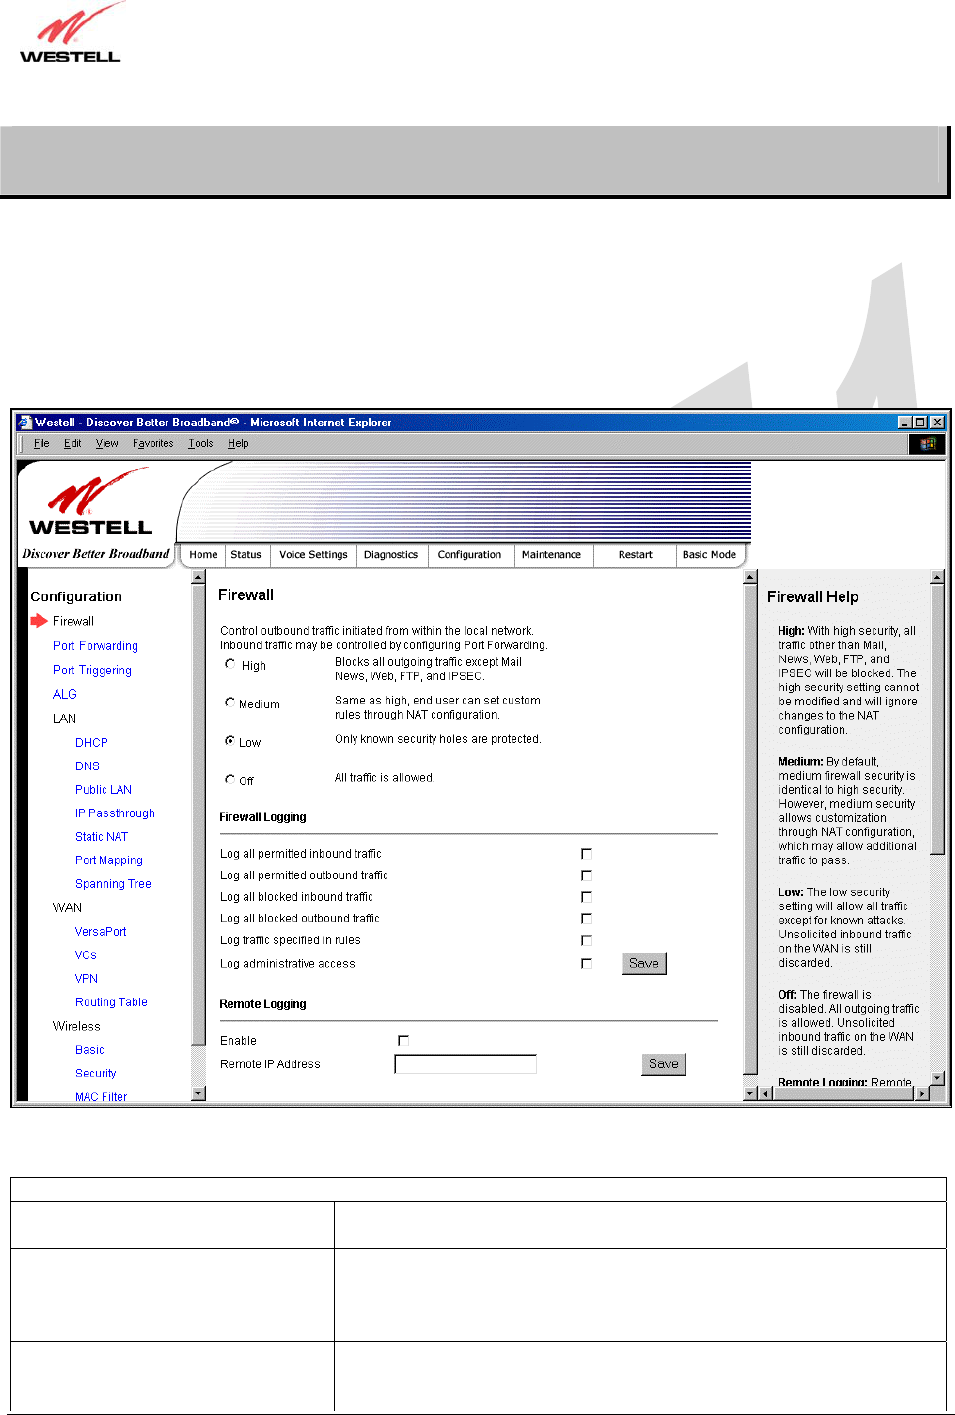Open the DNS settings link

tap(87, 766)
